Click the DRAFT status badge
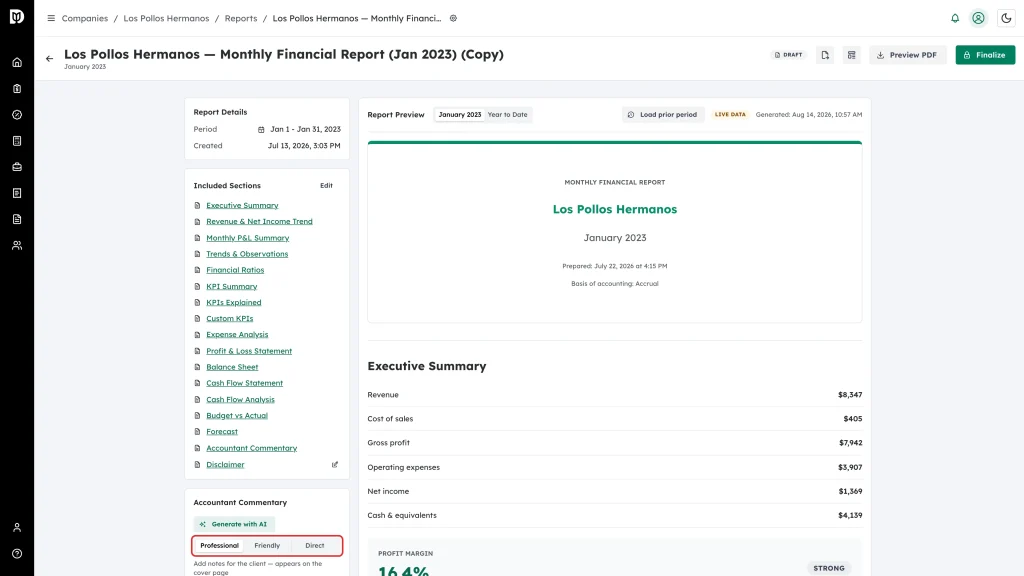 788,55
